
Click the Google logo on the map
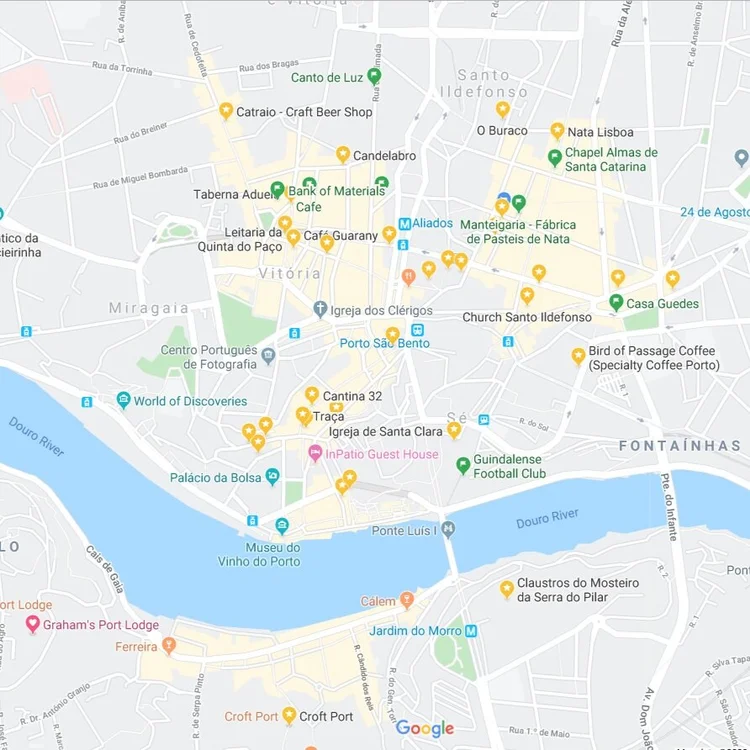[x=425, y=728]
